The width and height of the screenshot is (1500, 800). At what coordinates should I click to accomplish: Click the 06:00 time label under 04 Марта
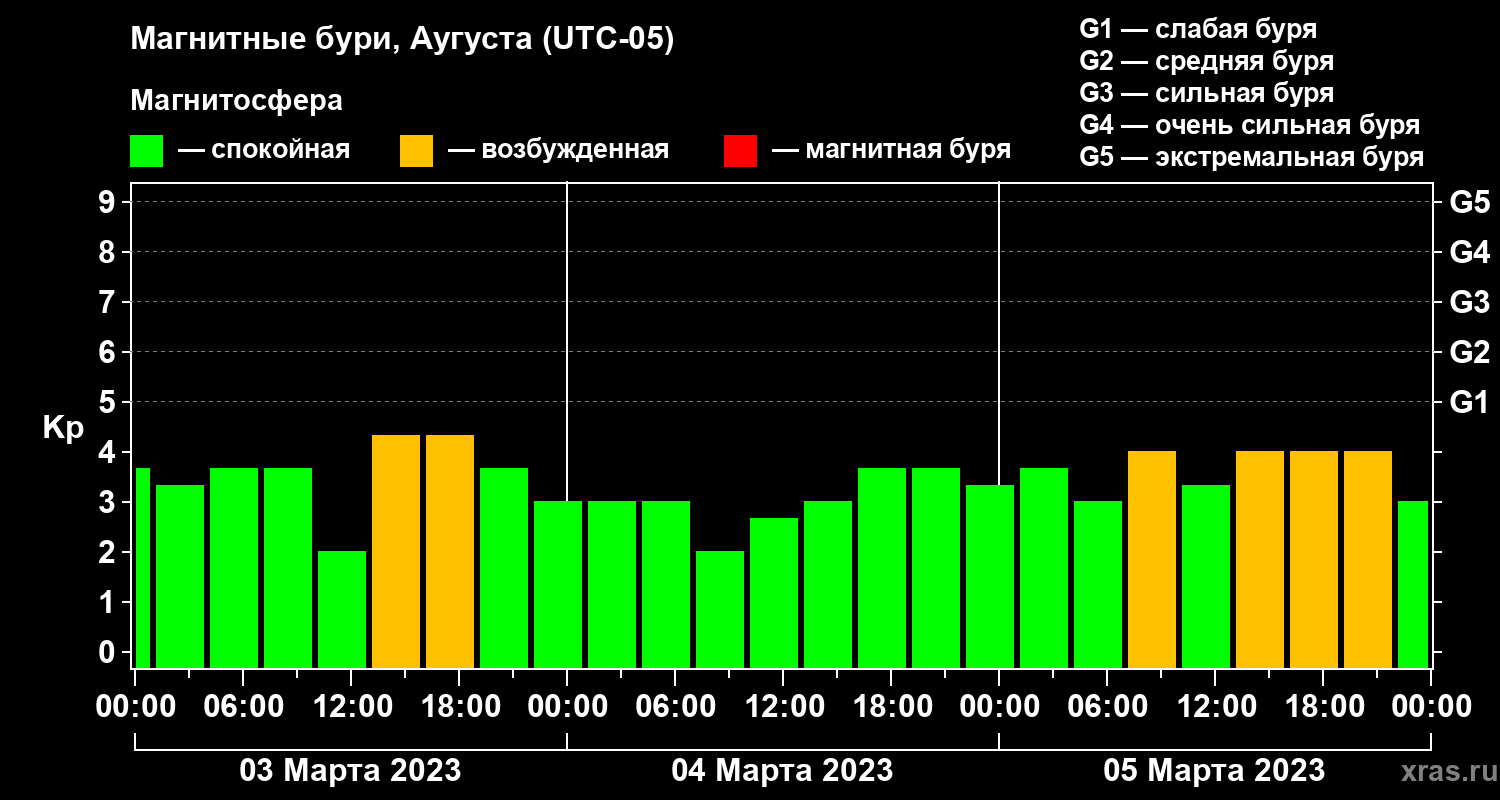(x=674, y=707)
